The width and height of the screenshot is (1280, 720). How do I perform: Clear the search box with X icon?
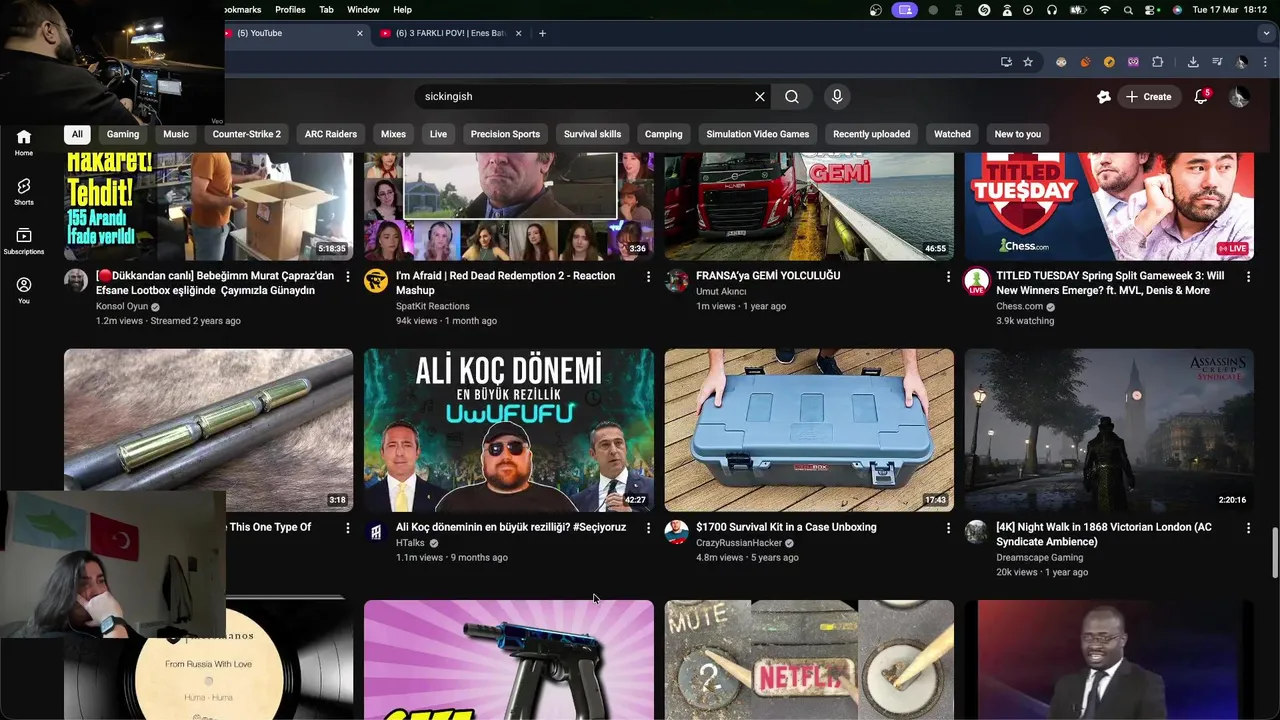click(x=760, y=97)
